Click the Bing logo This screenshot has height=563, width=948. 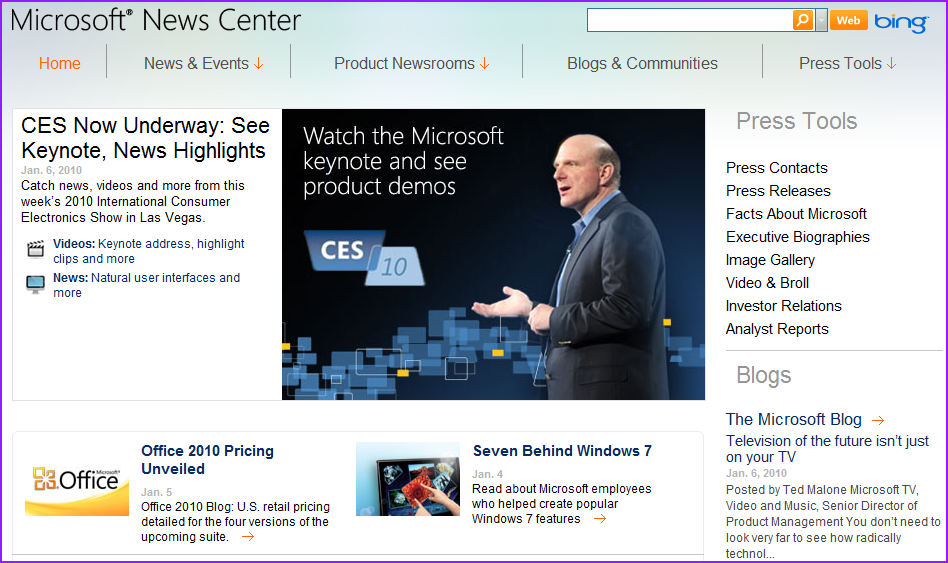point(901,21)
